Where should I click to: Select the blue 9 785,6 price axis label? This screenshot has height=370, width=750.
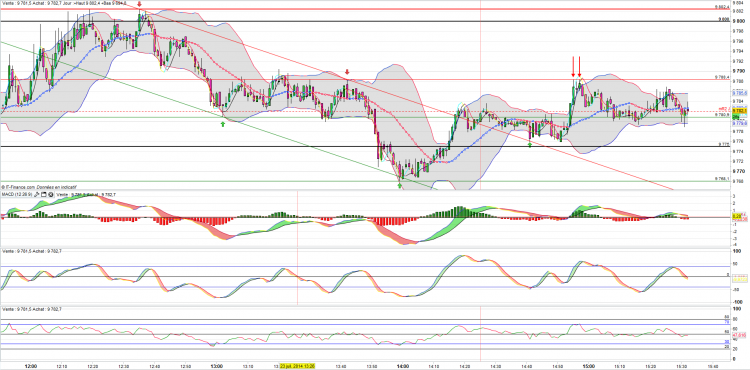tap(739, 93)
